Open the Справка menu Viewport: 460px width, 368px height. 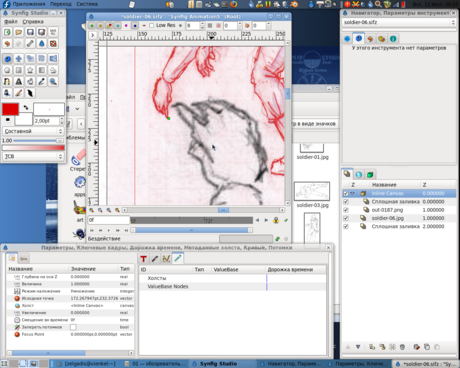(x=33, y=22)
